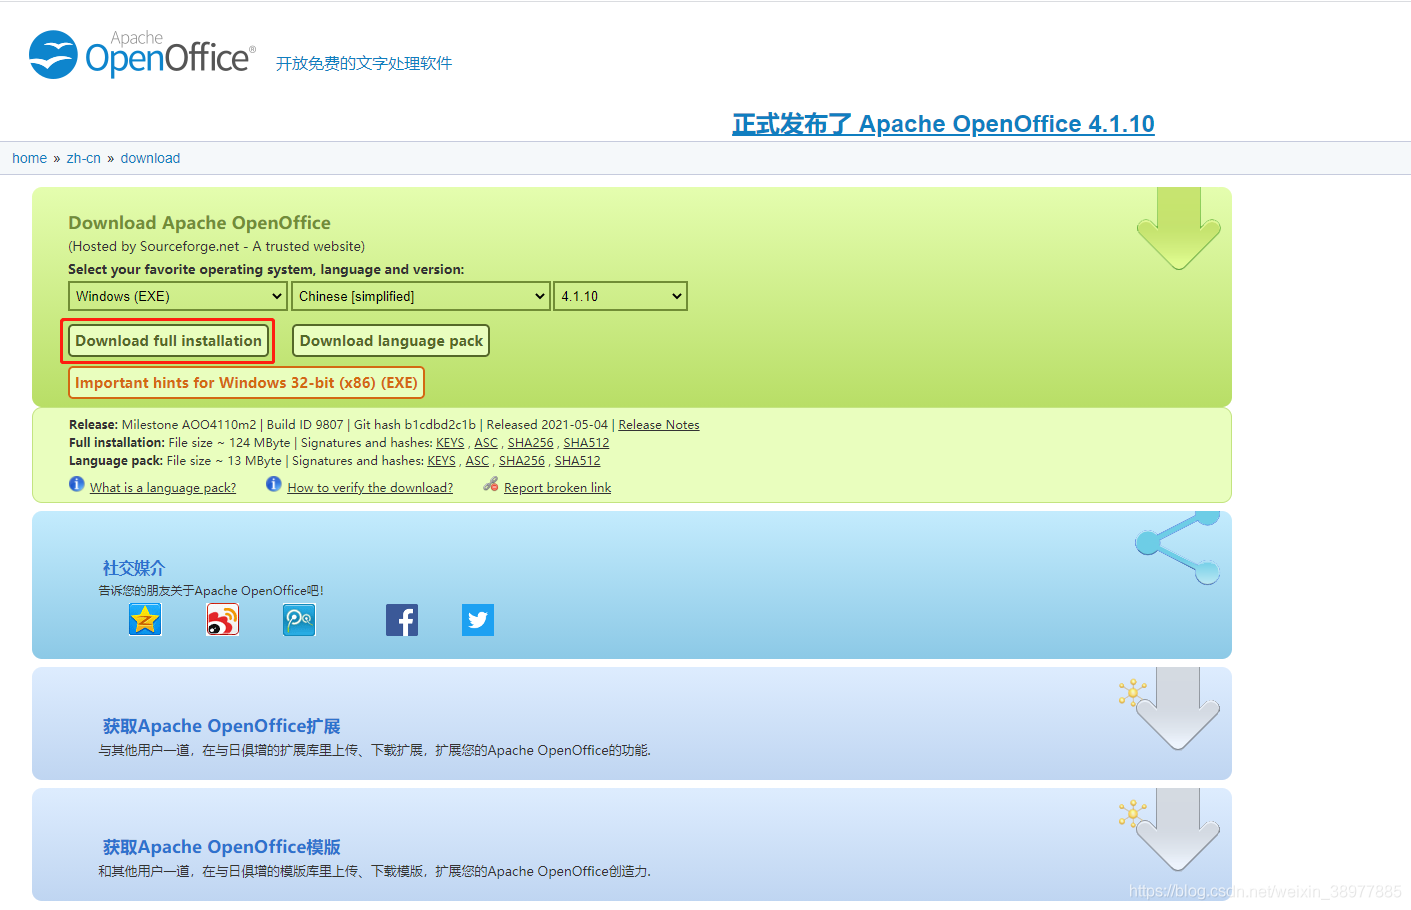This screenshot has width=1411, height=910.
Task: Go to zh-cn breadcrumb
Action: tap(84, 158)
